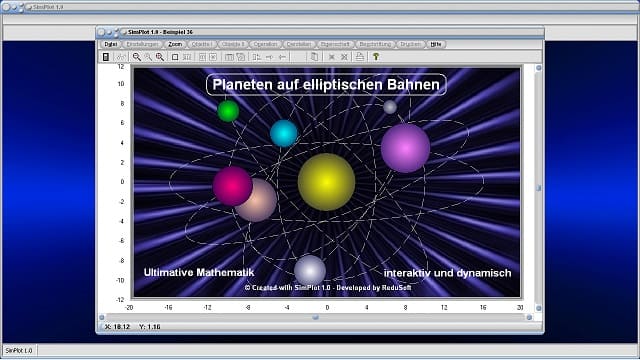Viewport: 640px width, 360px height.
Task: Click the white planet at plot bottom
Action: [310, 270]
